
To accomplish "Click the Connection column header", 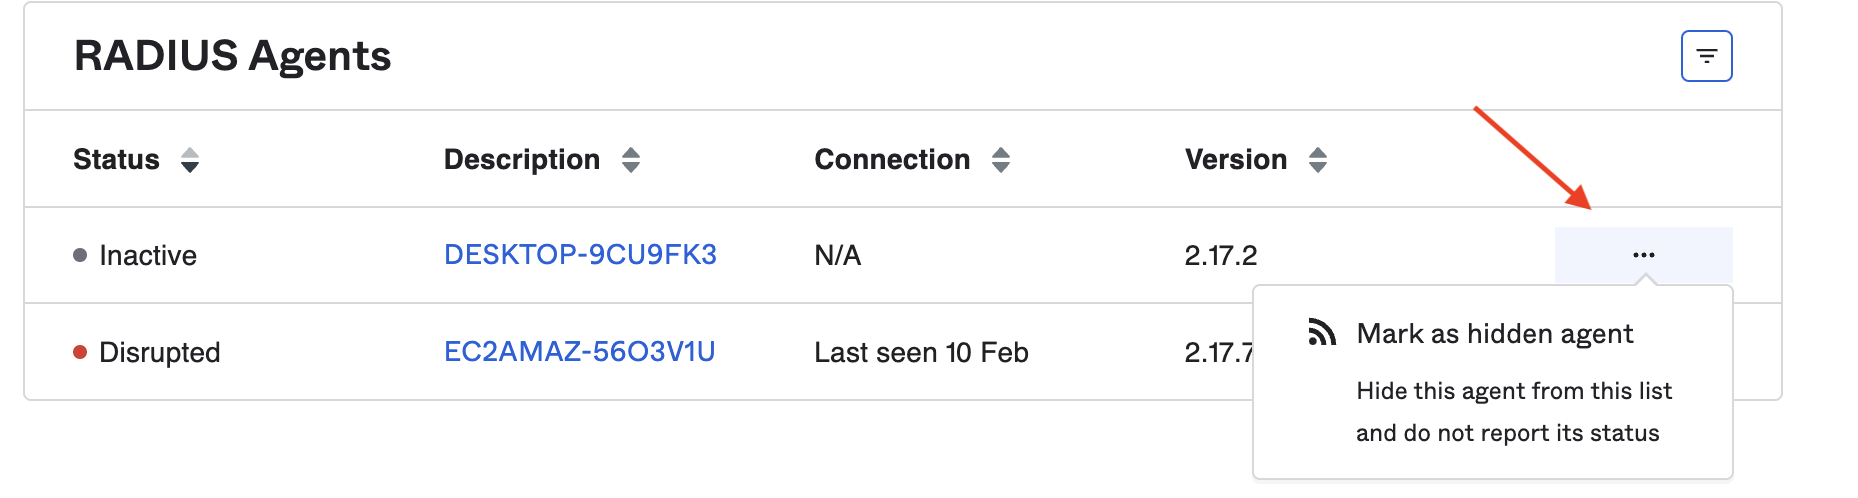I will pos(892,160).
